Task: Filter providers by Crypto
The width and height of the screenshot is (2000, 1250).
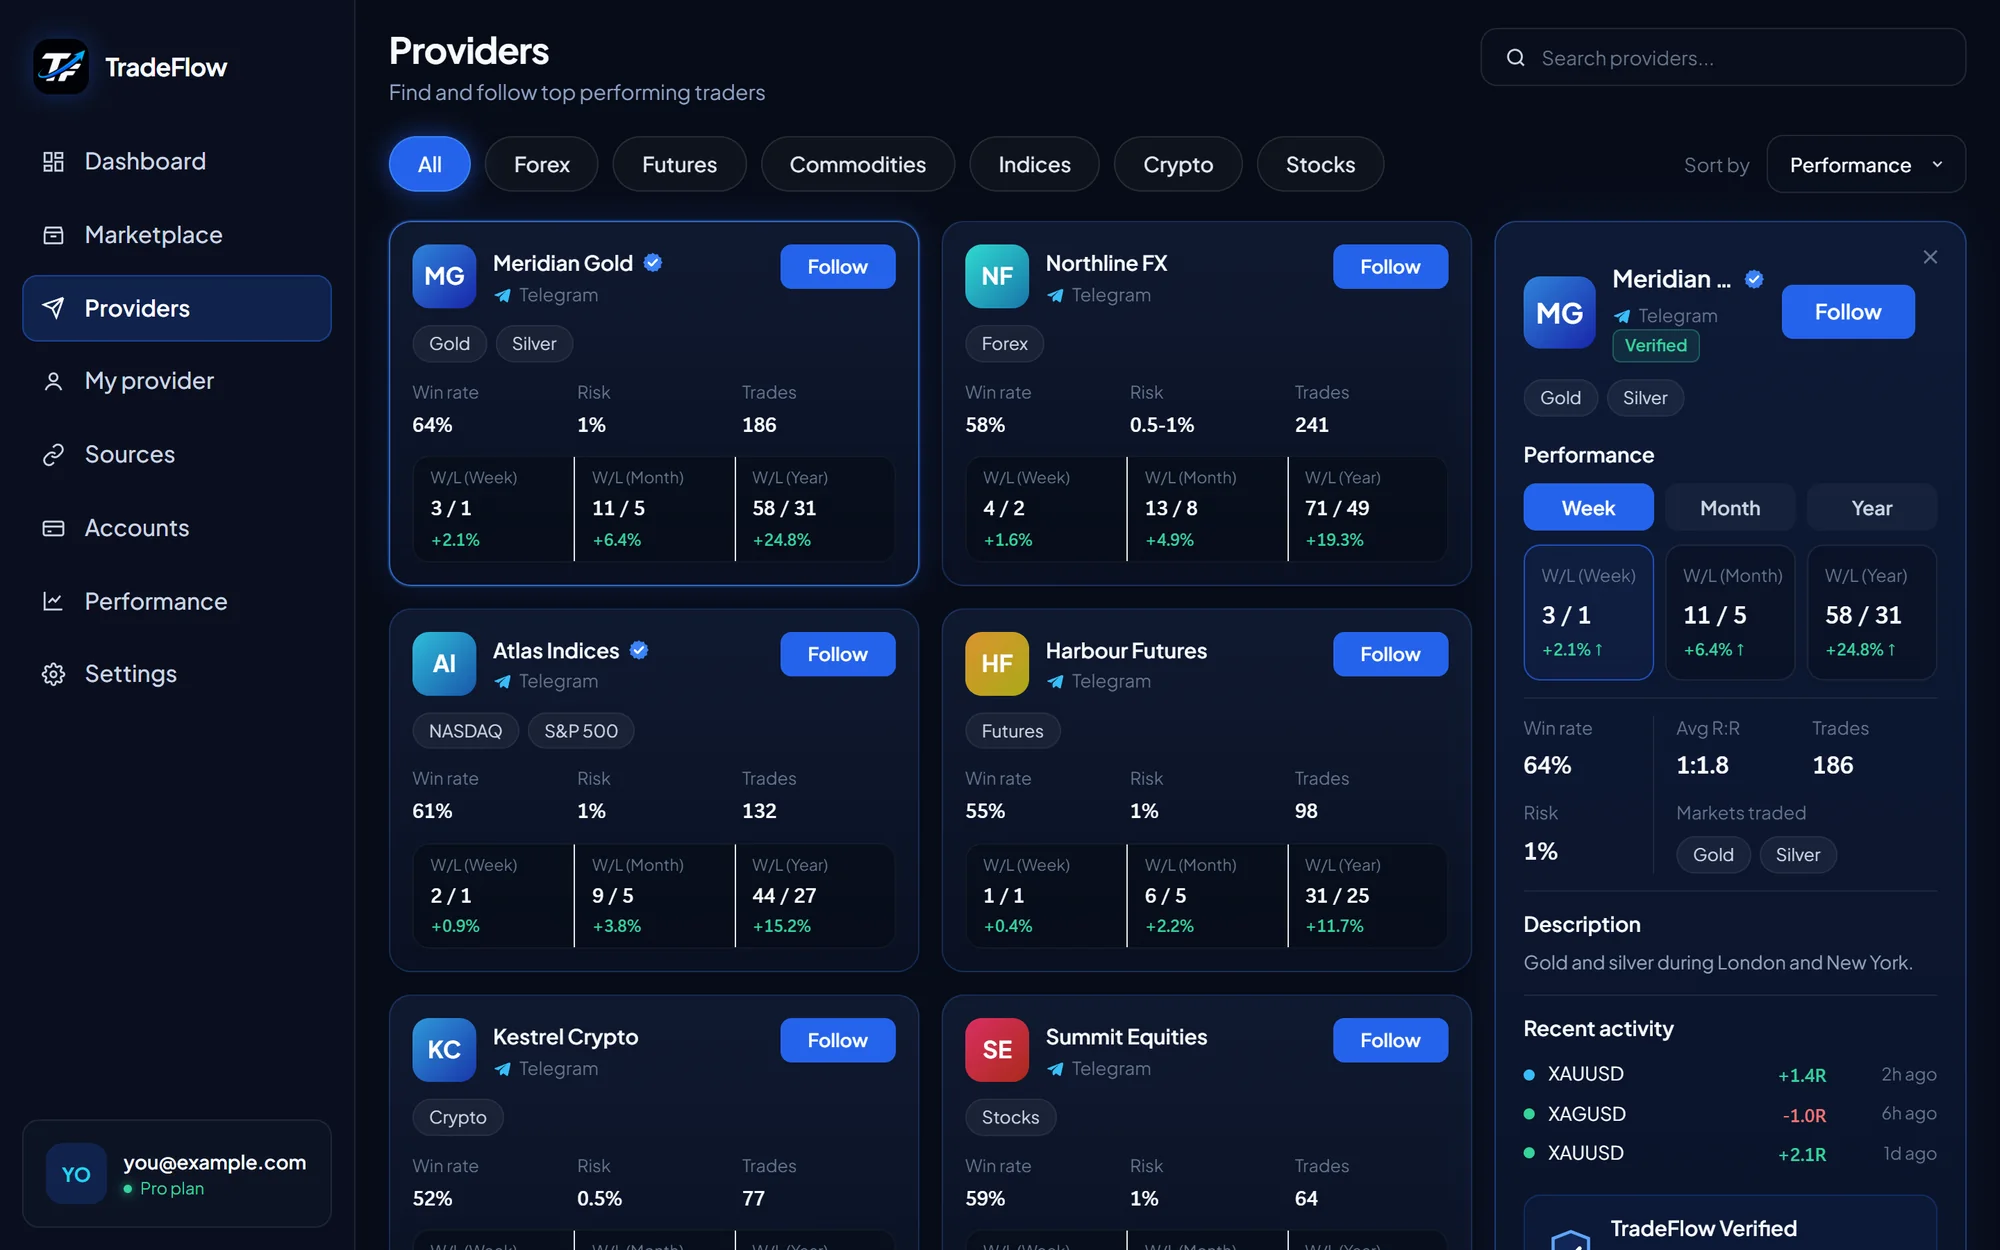Action: [x=1178, y=164]
